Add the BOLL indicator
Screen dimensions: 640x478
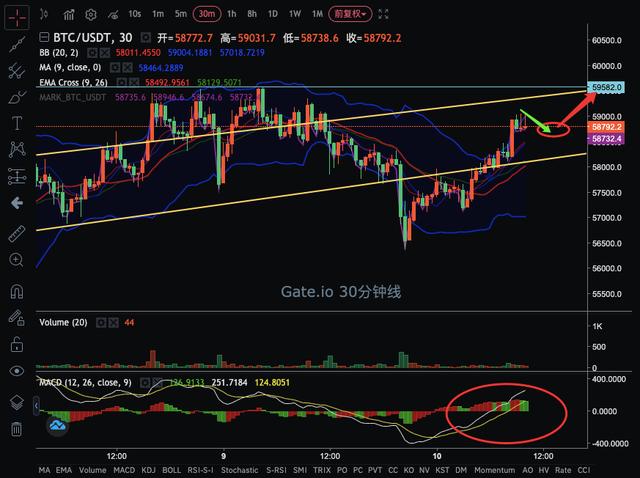(171, 470)
